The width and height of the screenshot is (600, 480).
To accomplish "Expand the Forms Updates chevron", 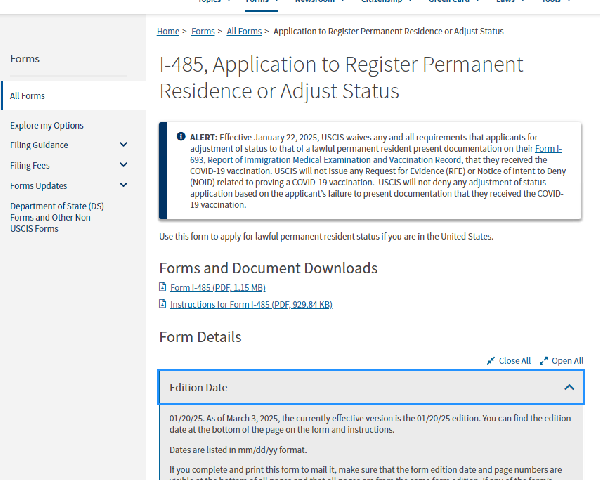I will [123, 185].
